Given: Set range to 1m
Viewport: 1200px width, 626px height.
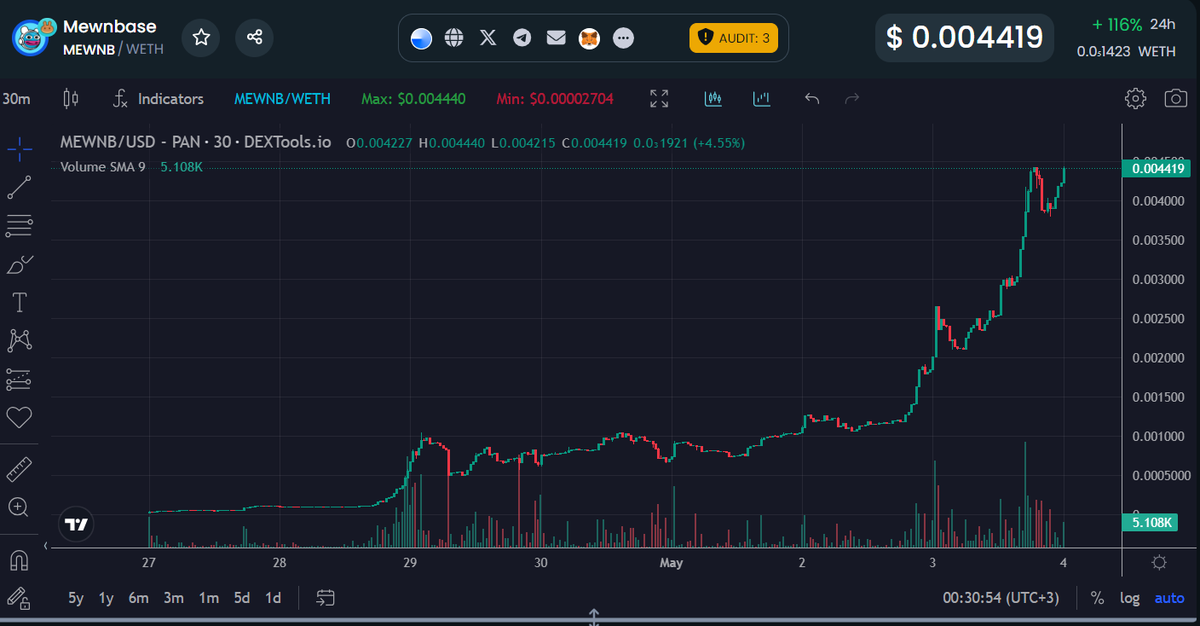Looking at the screenshot, I should point(208,598).
